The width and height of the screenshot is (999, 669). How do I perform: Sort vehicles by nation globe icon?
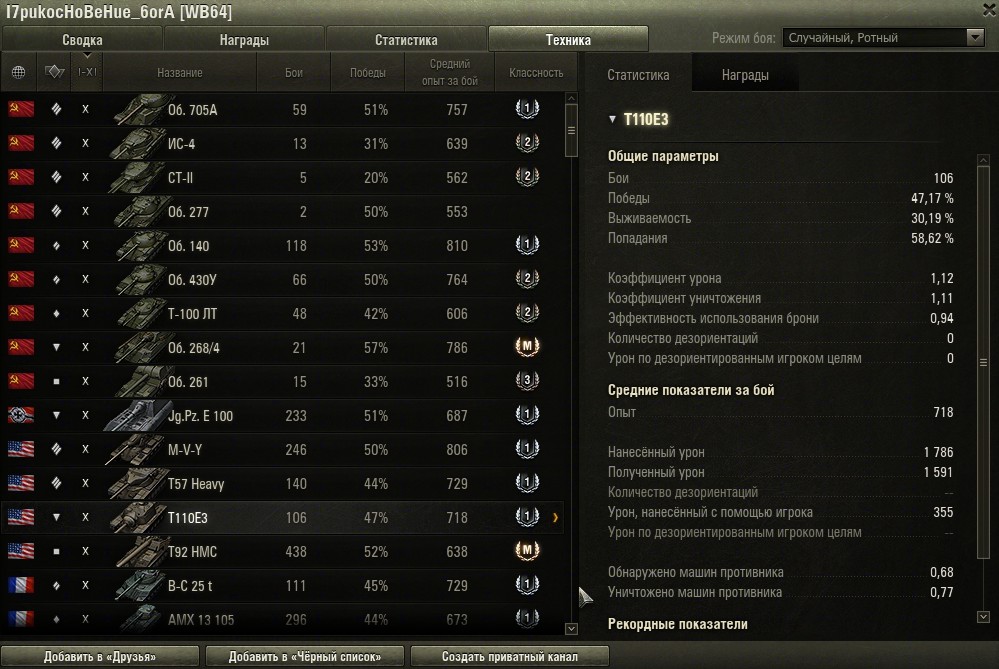(x=18, y=72)
